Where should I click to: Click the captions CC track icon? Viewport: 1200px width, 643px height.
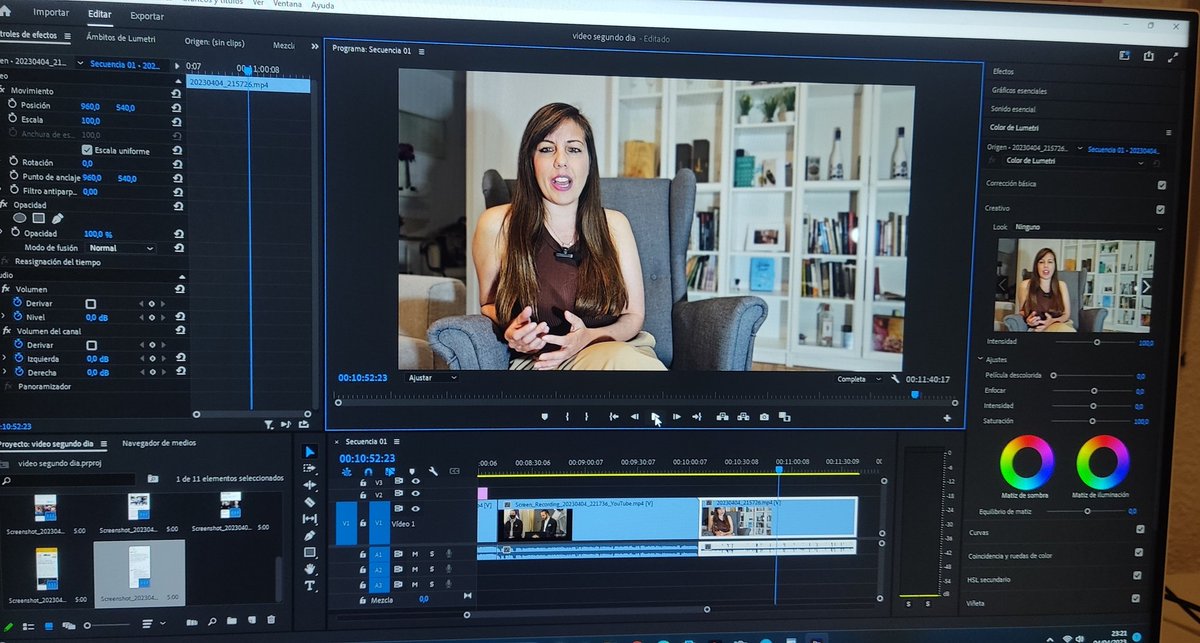[454, 471]
